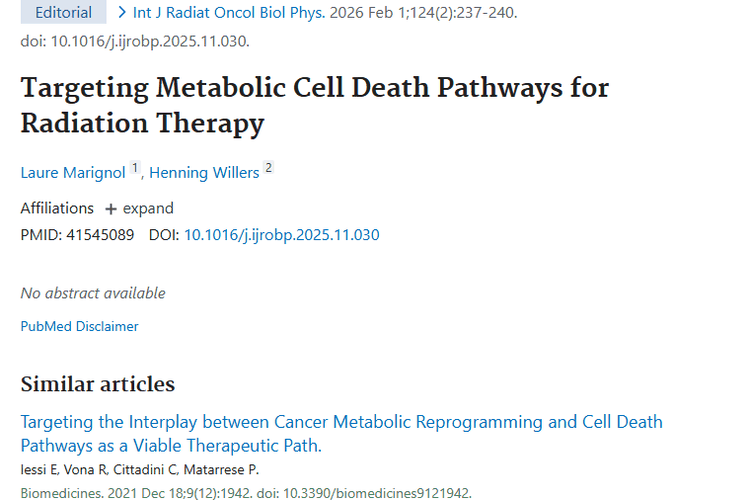
Task: Click the Biomedicines 2021 citation line
Action: pos(245,492)
